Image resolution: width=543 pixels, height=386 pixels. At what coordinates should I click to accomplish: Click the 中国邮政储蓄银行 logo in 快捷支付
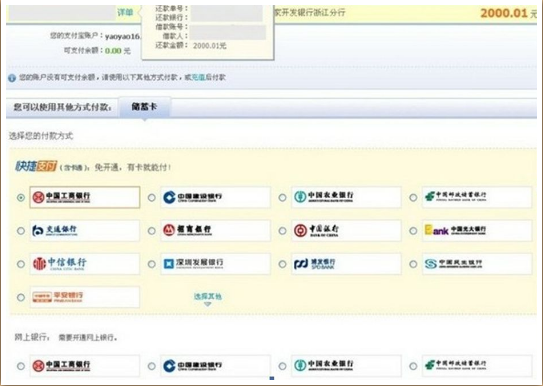coord(477,197)
